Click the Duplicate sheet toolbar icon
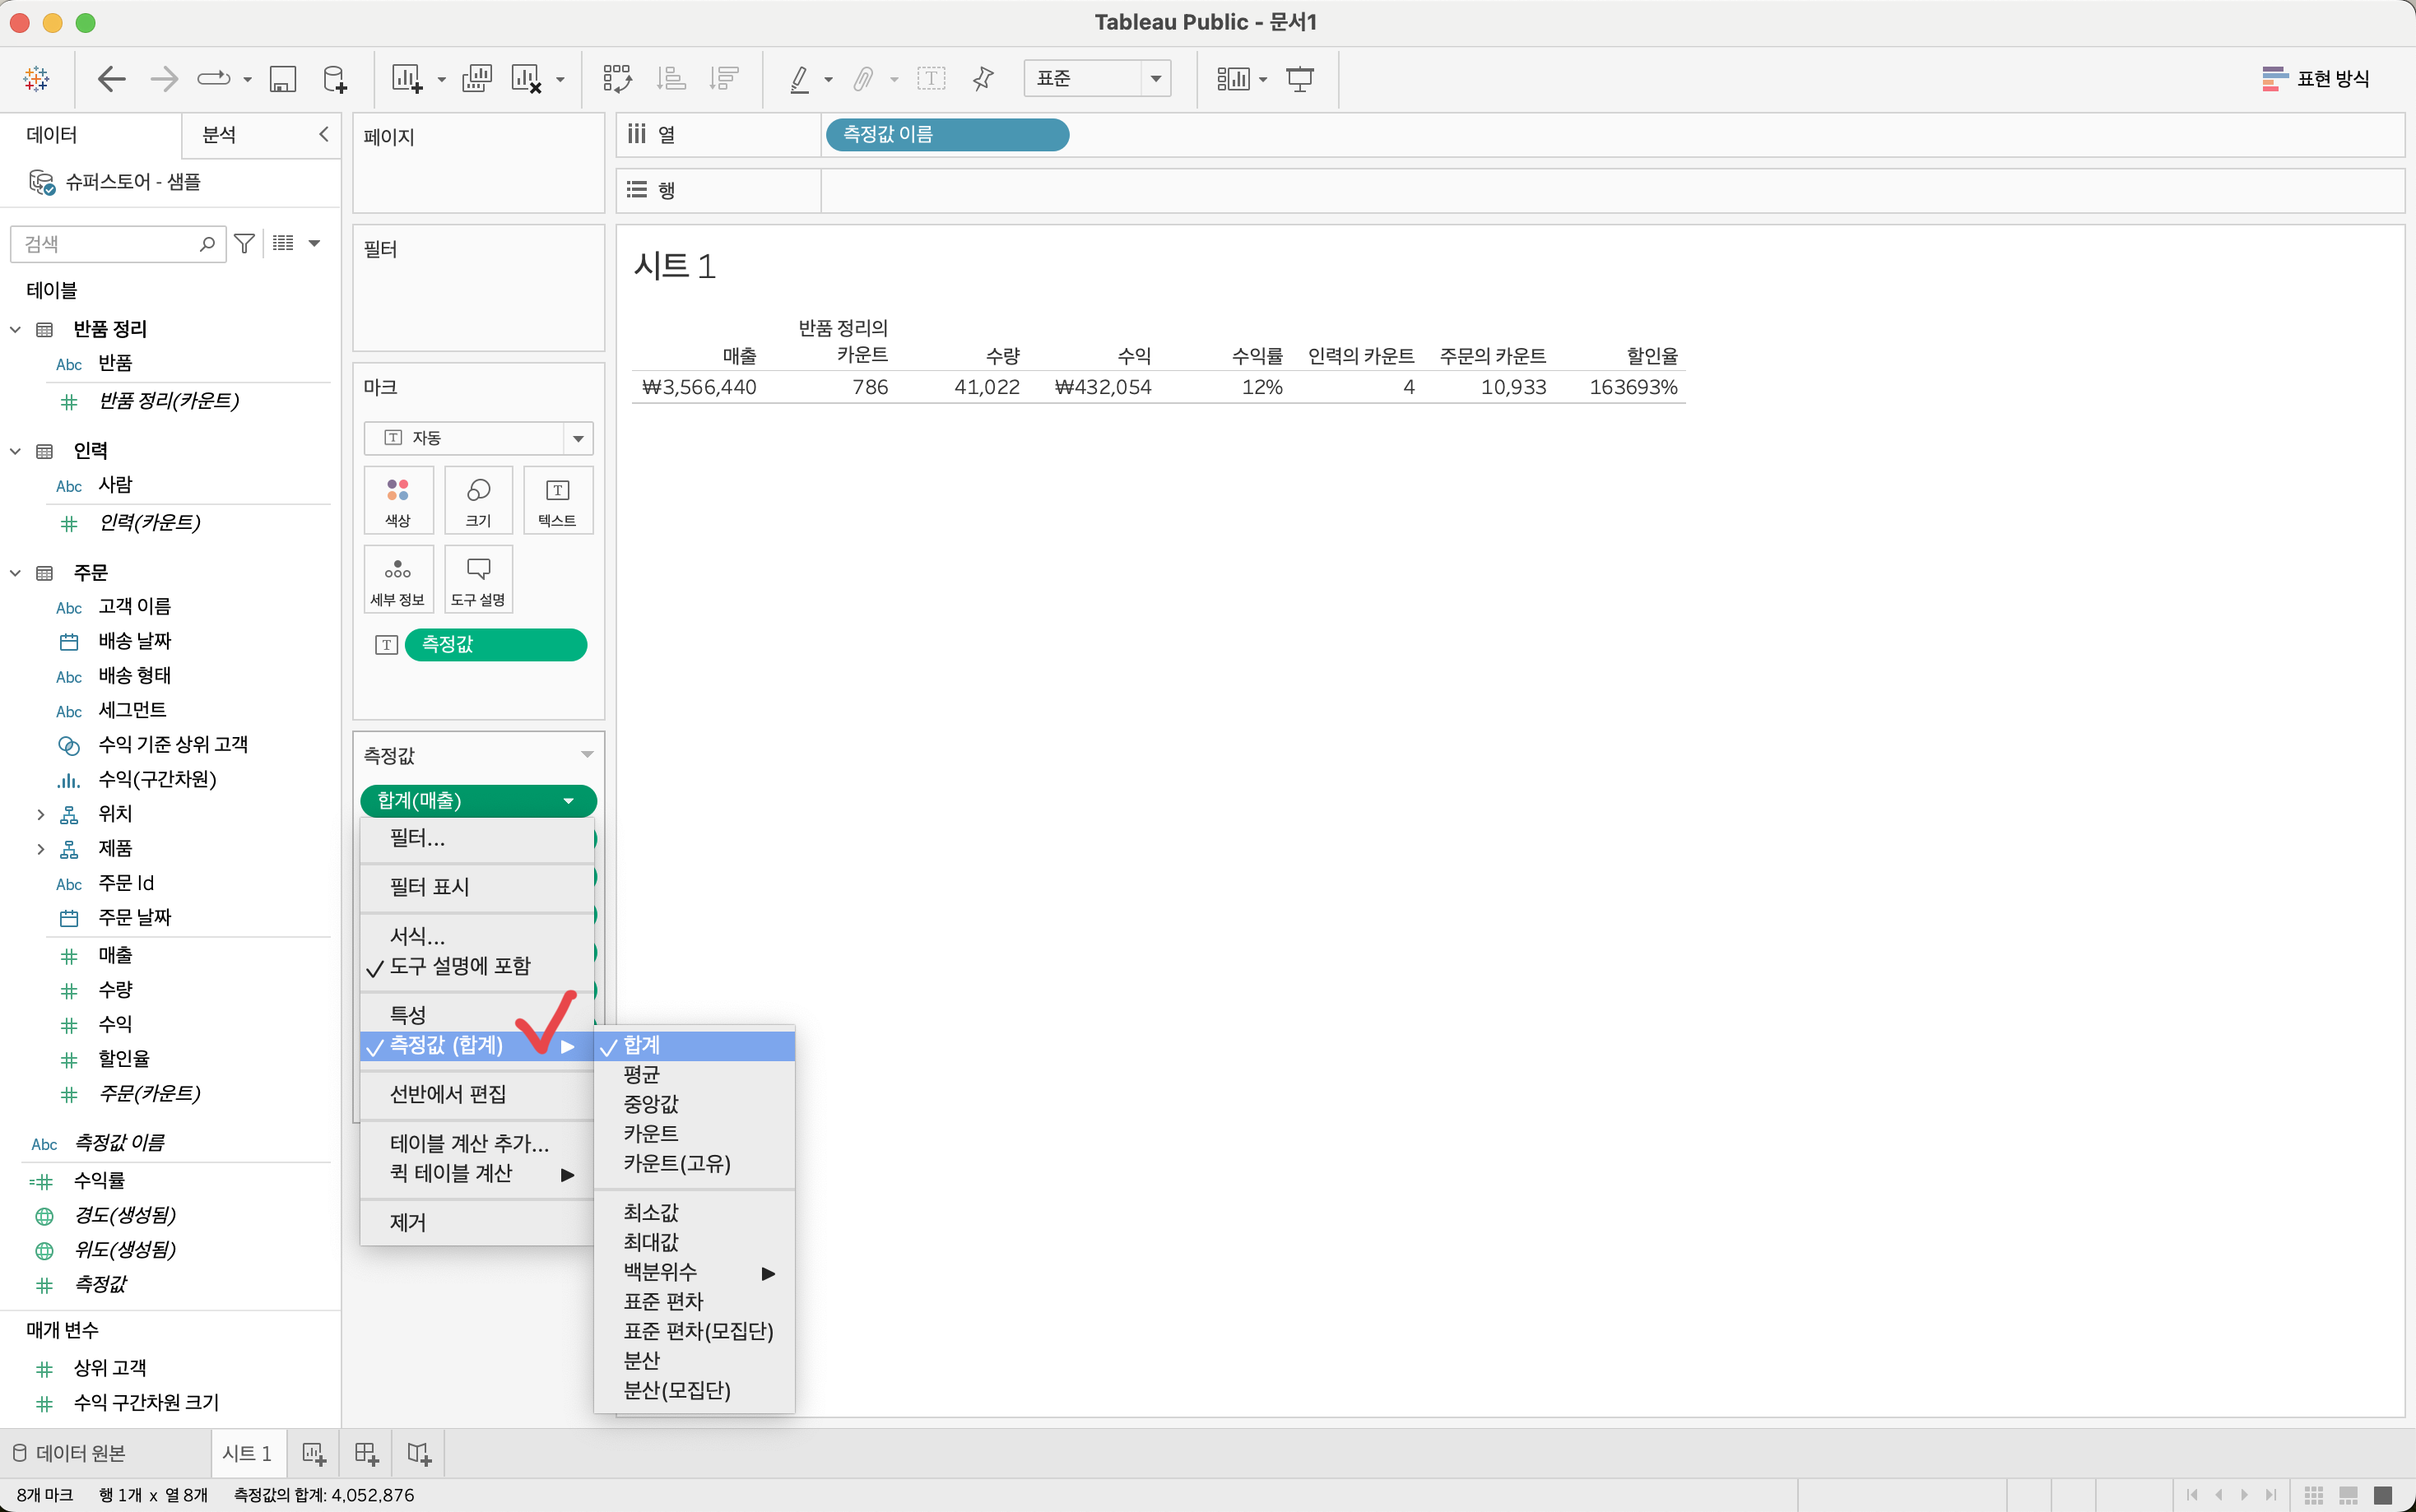Image resolution: width=2416 pixels, height=1512 pixels. point(477,79)
